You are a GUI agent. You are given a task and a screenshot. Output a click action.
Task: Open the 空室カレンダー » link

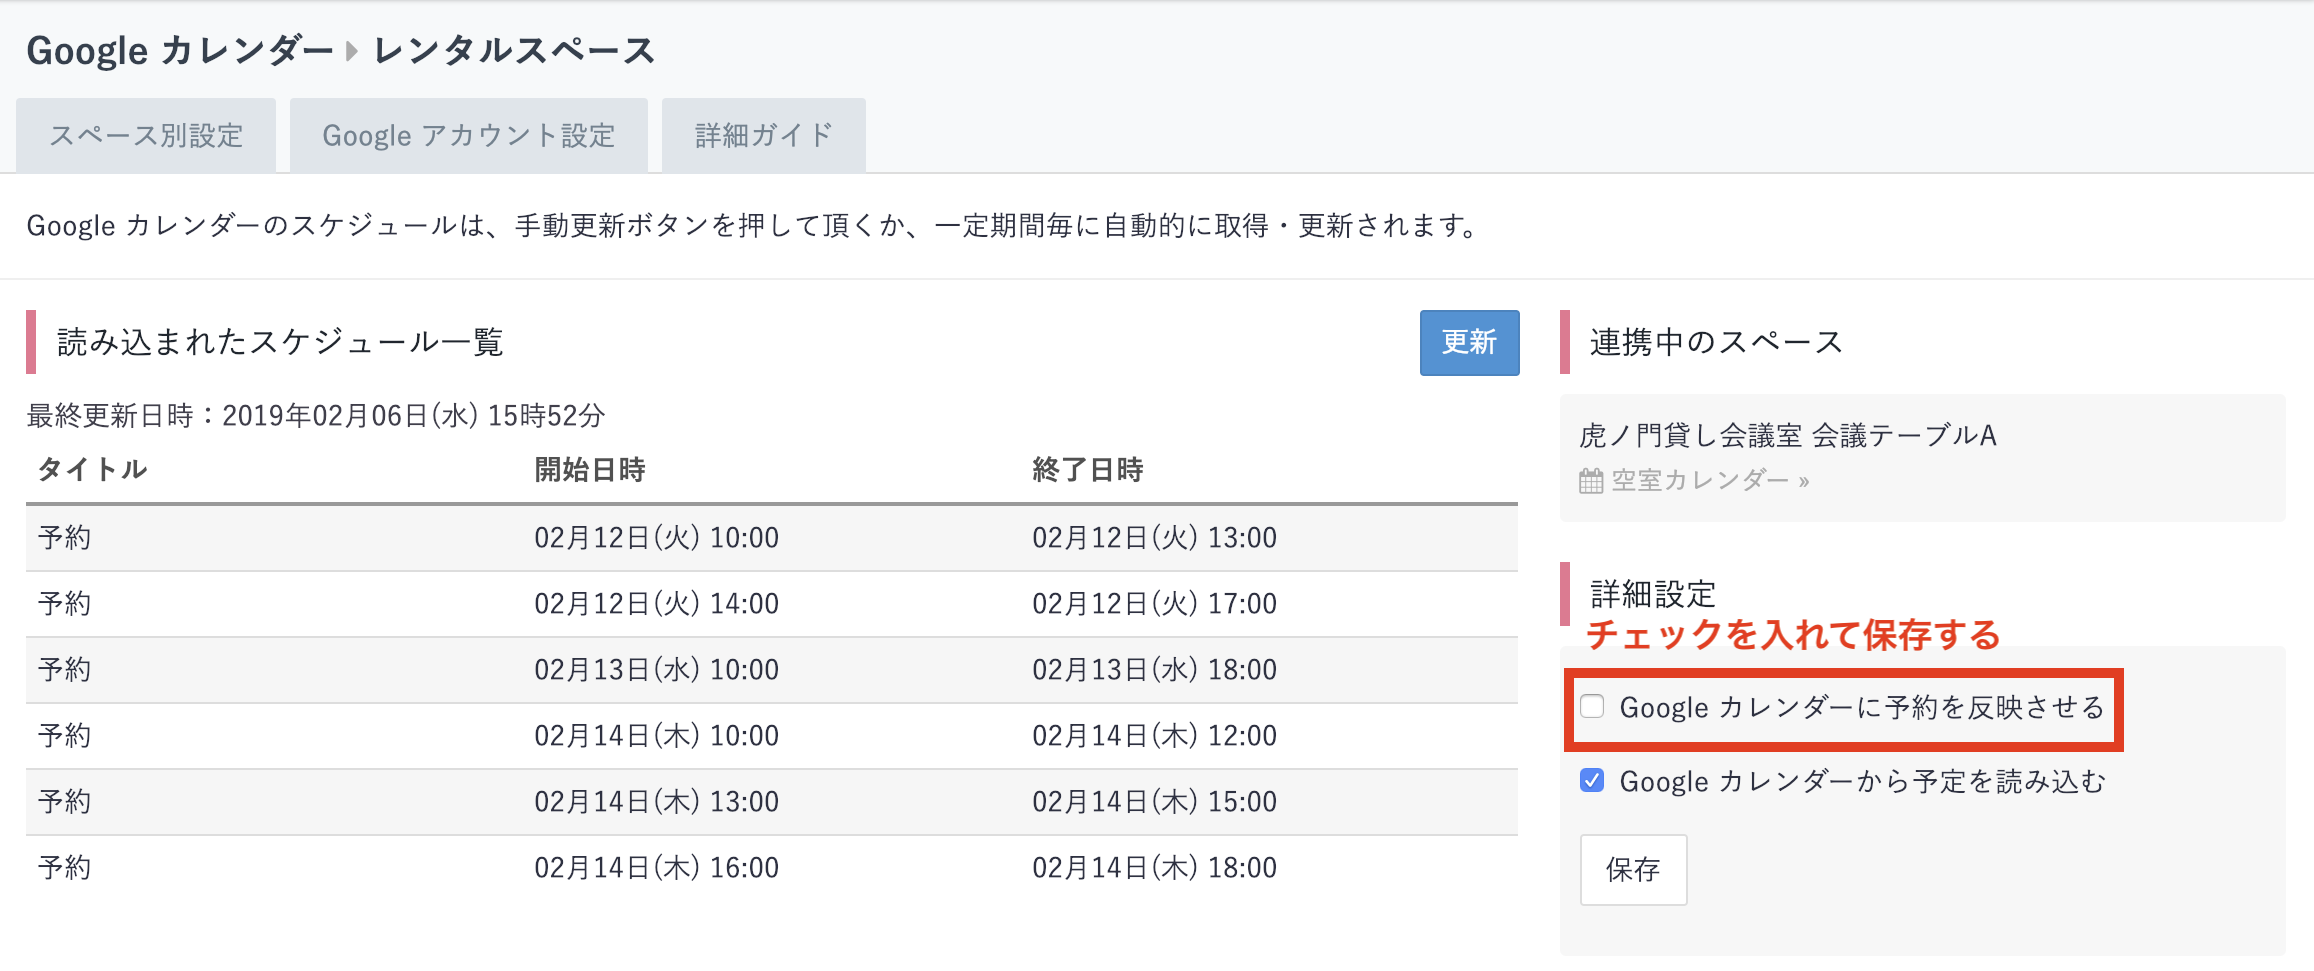[1710, 481]
